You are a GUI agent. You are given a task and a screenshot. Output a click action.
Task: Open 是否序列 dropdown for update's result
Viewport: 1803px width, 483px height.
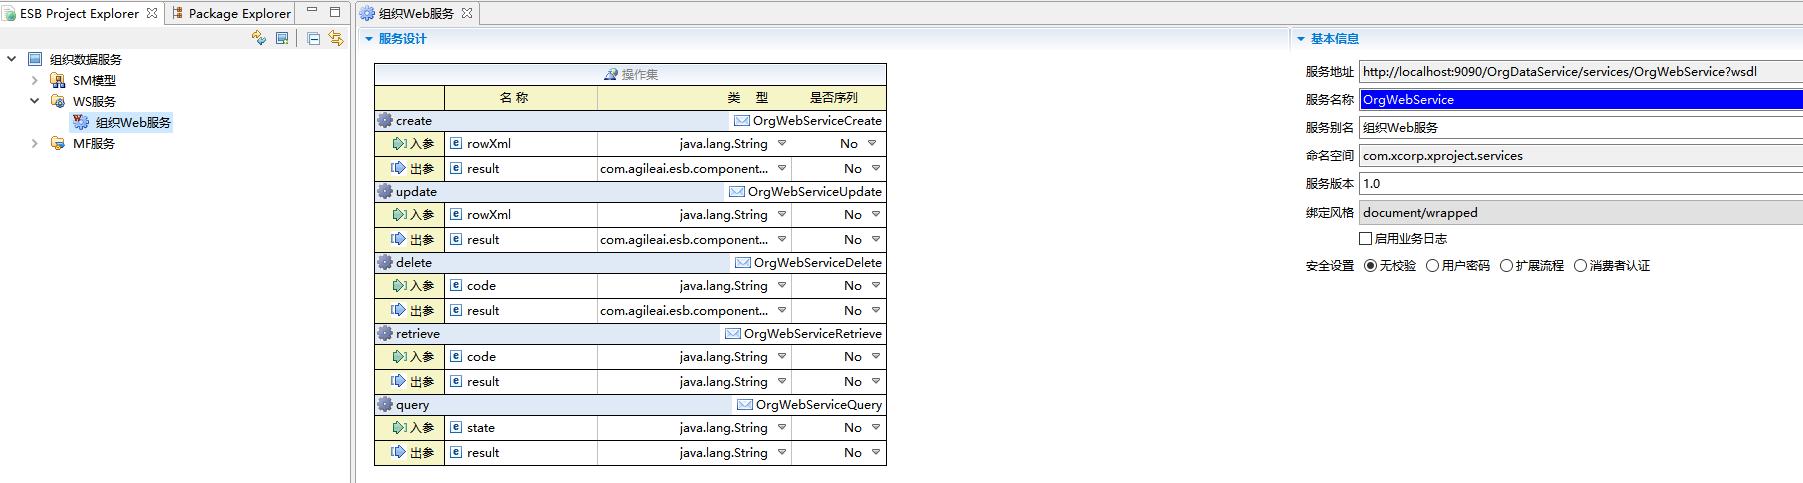[x=876, y=240]
